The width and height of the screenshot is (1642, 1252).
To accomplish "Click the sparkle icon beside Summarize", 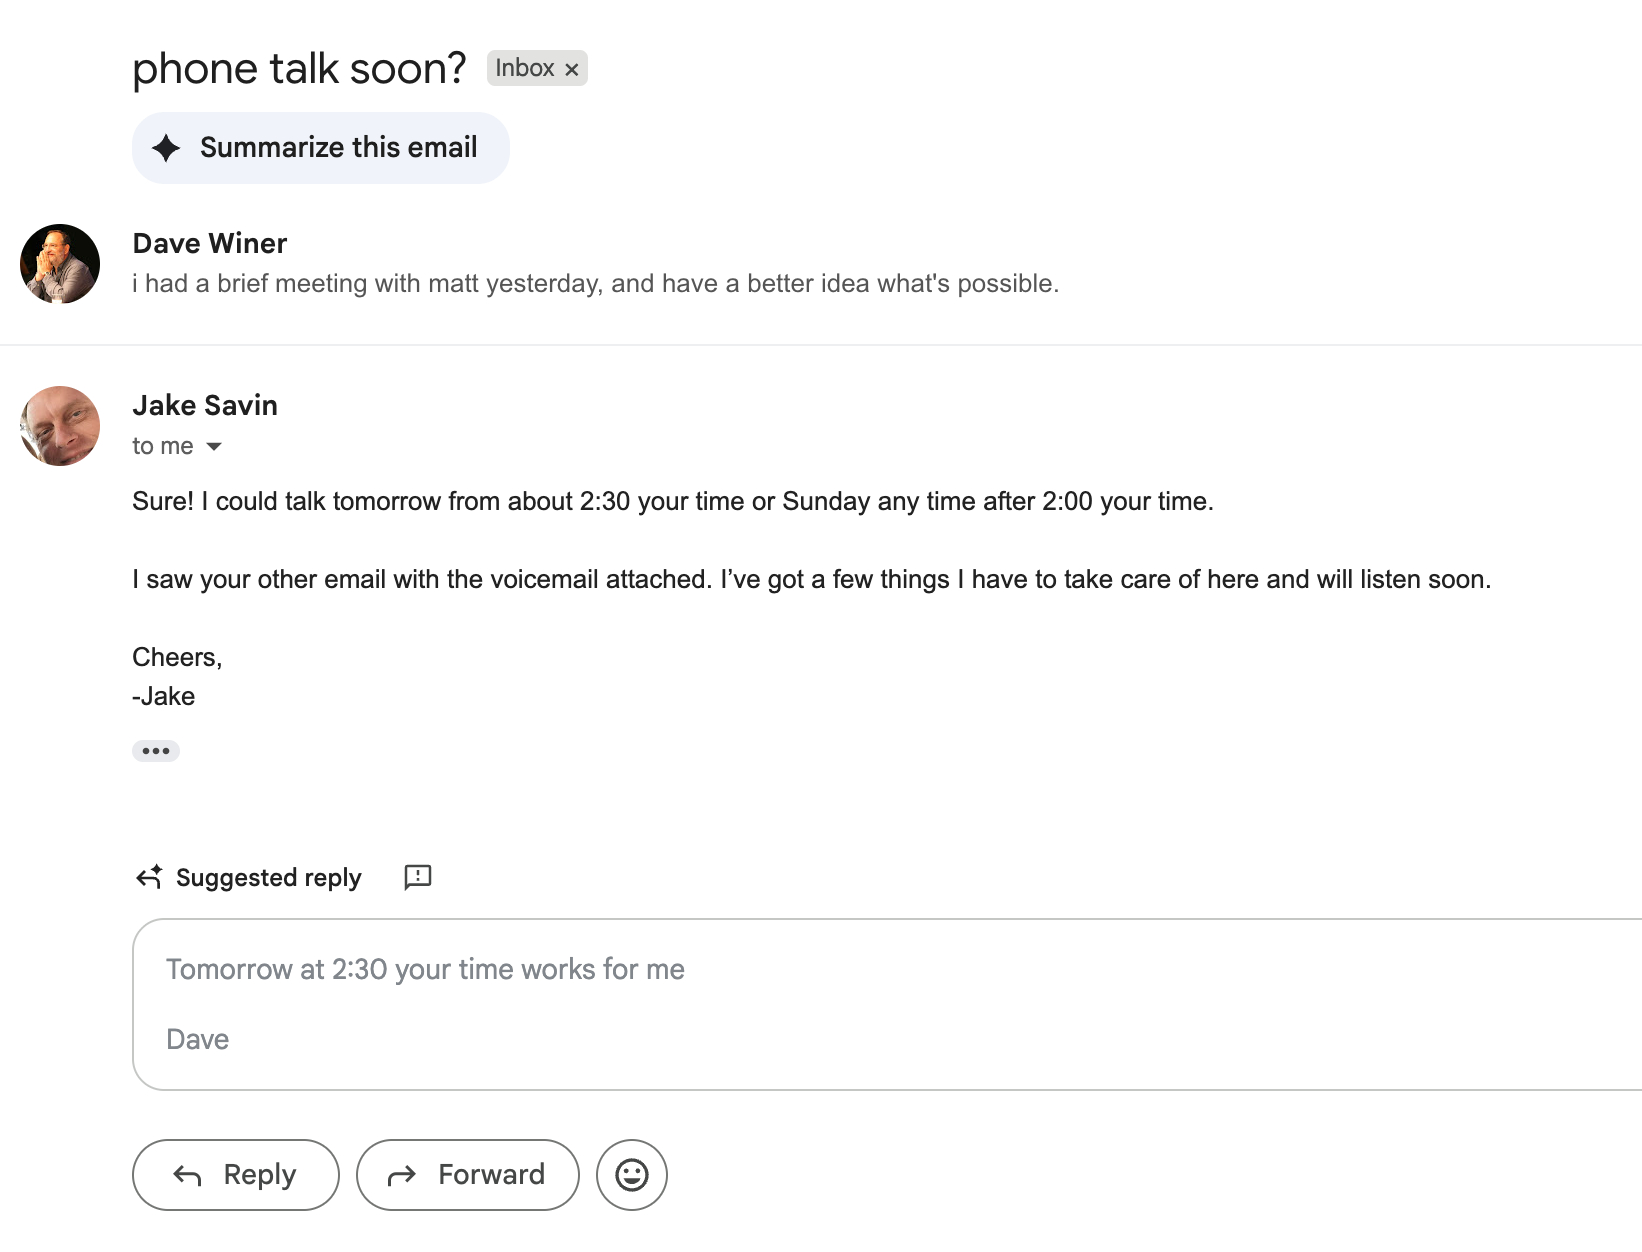I will (x=166, y=148).
